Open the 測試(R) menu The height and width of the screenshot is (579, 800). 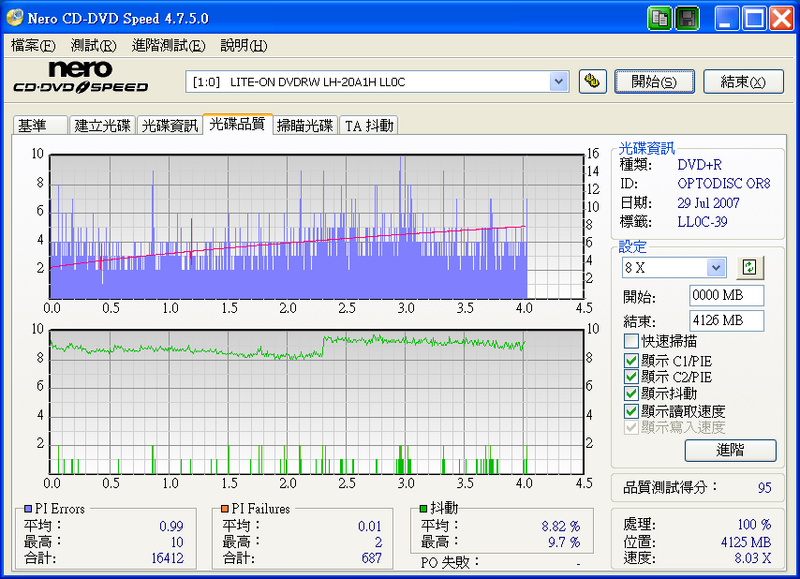point(93,45)
